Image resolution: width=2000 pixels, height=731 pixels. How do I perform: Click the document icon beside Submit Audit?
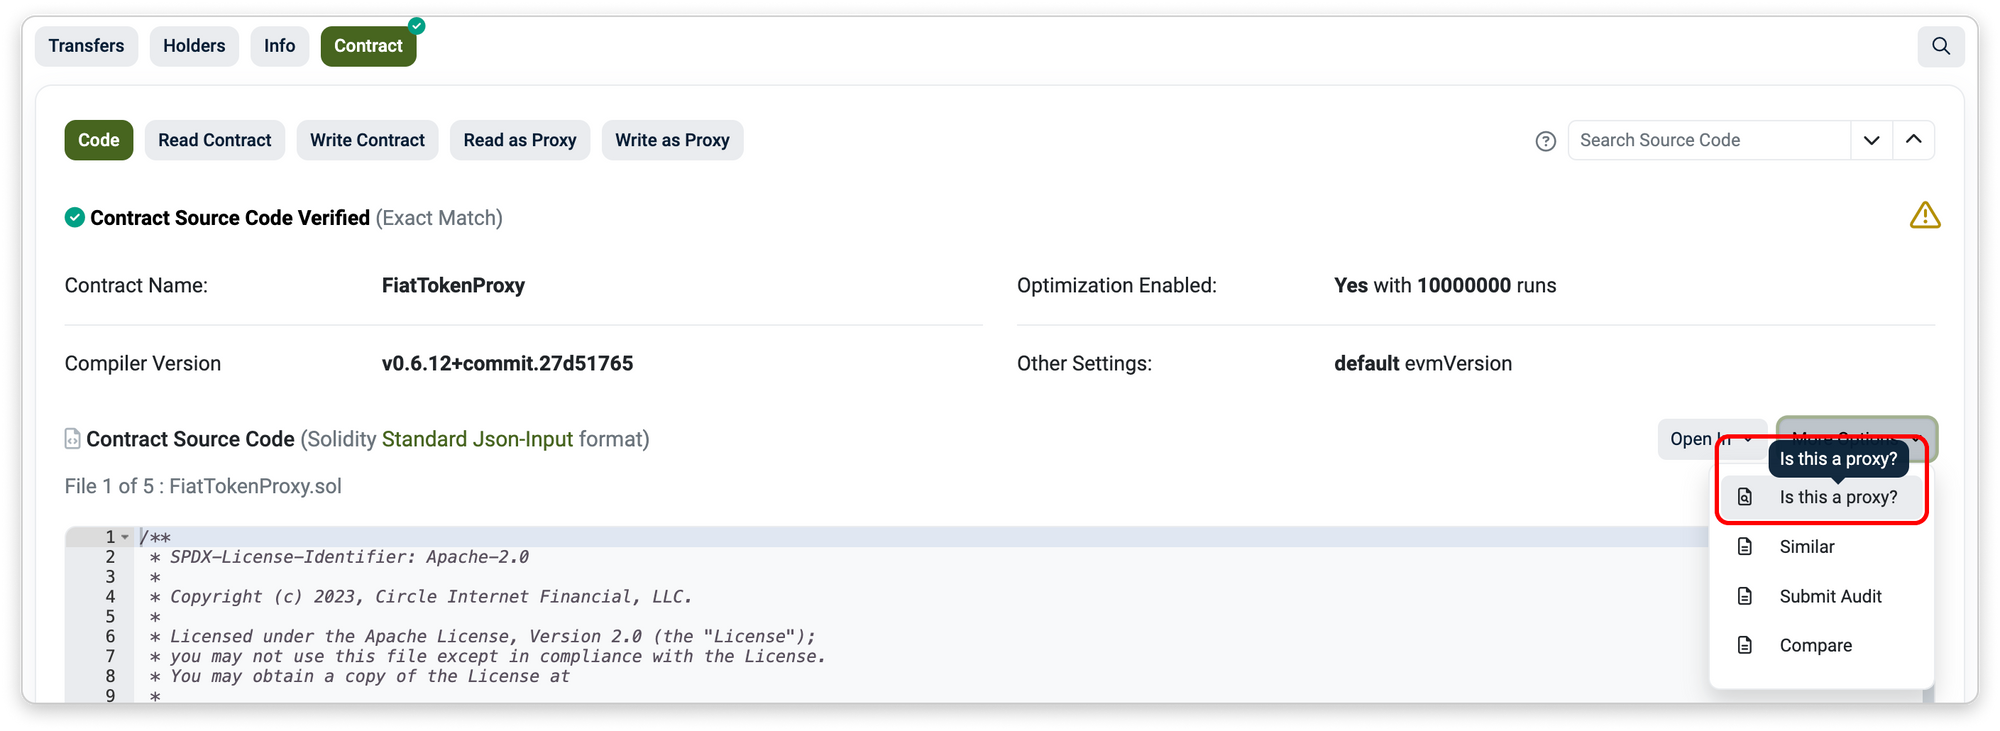click(1745, 596)
